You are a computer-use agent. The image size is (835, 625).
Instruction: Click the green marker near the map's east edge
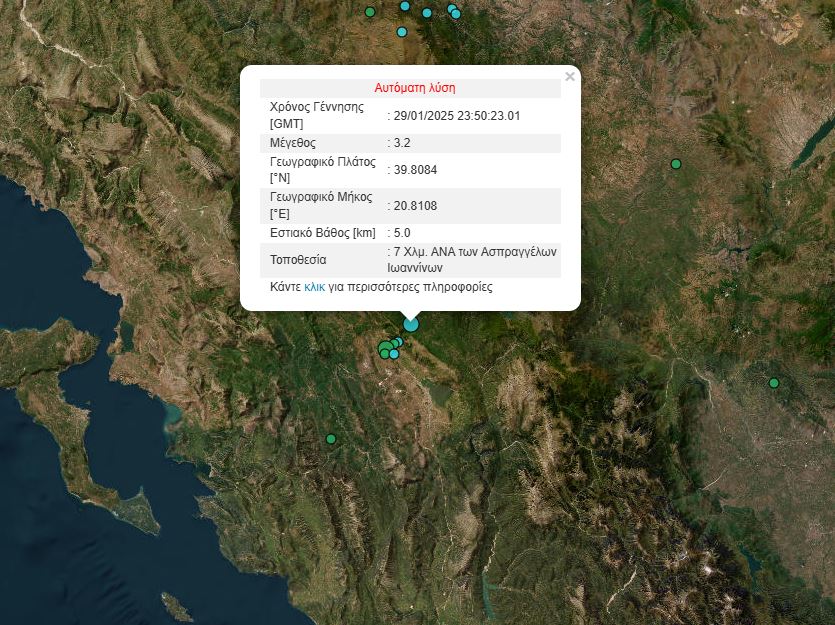point(774,383)
